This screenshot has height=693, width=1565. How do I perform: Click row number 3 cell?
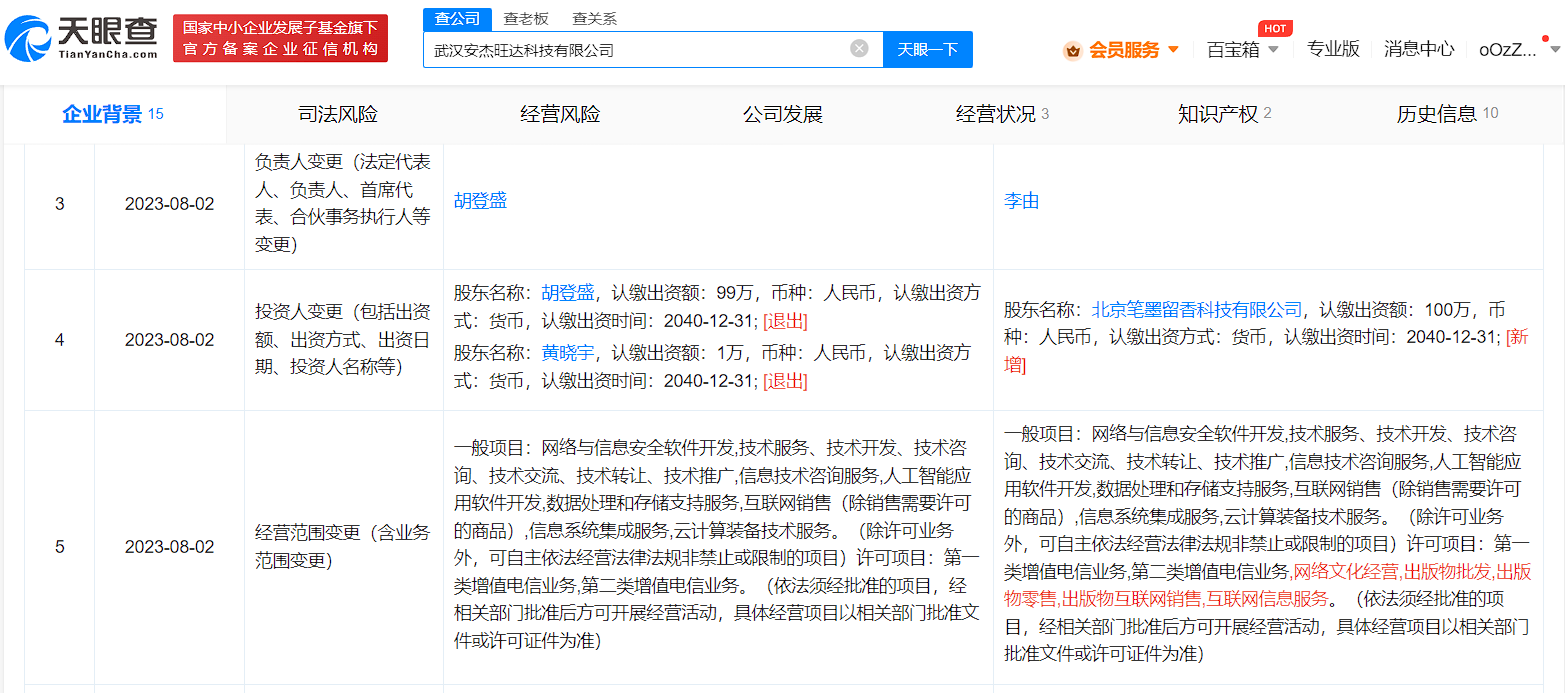coord(59,204)
